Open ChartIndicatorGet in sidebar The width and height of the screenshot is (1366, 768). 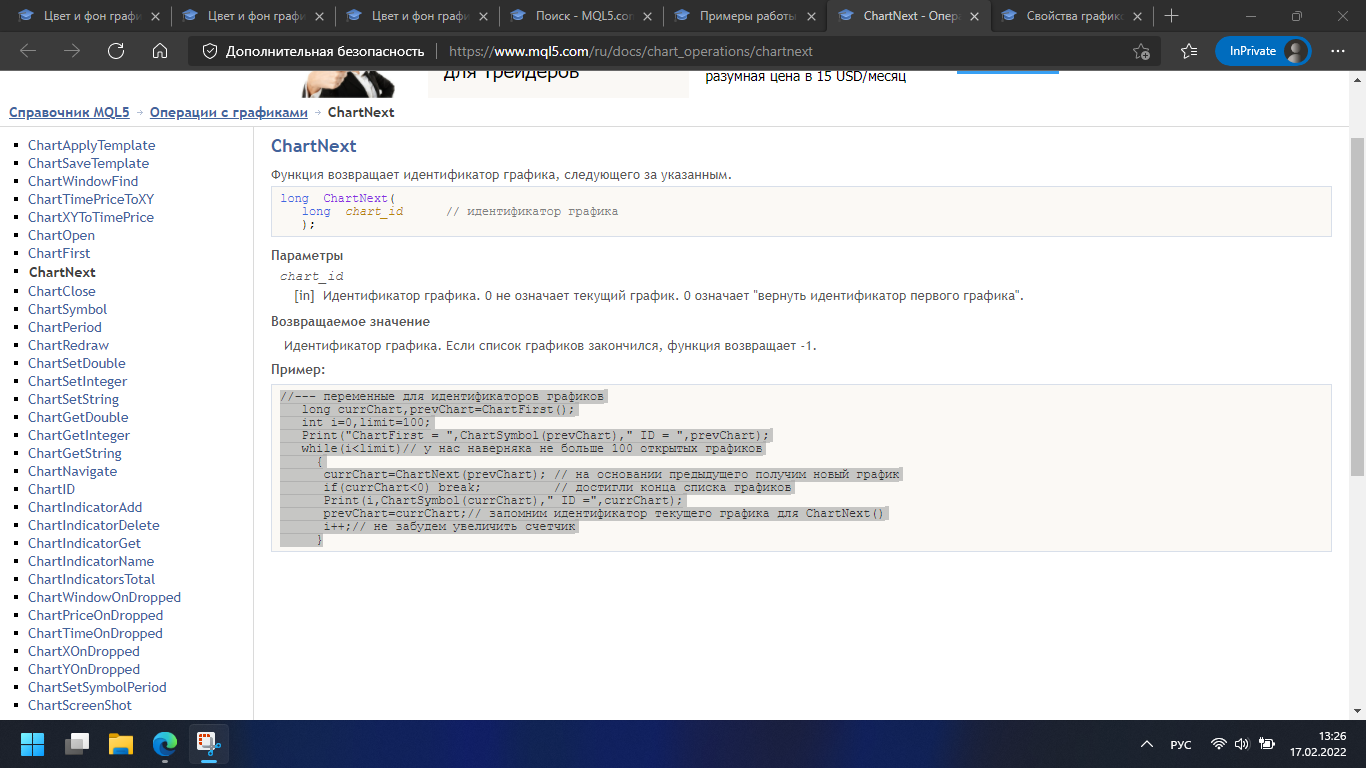(x=84, y=543)
